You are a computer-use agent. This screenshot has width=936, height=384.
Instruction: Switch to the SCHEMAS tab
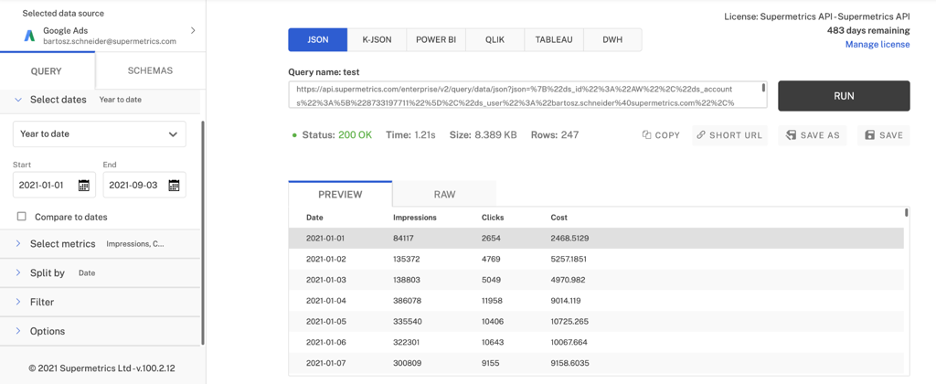[150, 70]
